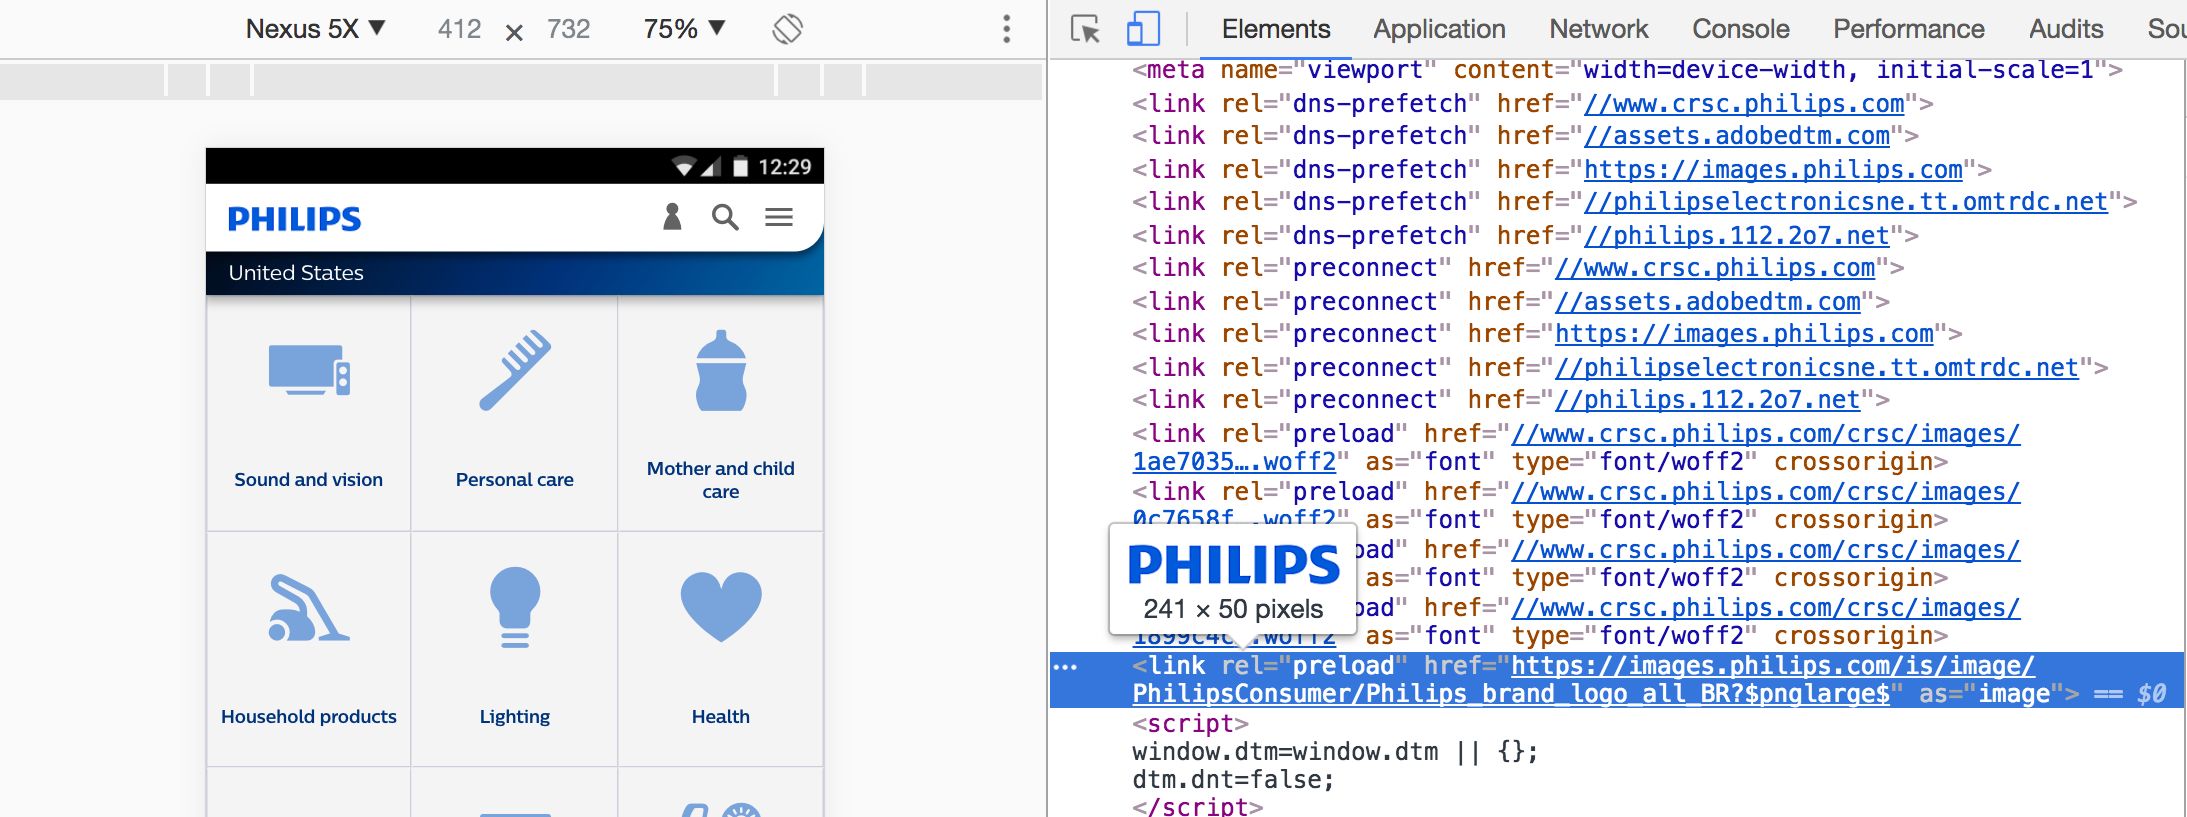The image size is (2187, 817).
Task: Open the Sound and vision link text
Action: coord(308,480)
